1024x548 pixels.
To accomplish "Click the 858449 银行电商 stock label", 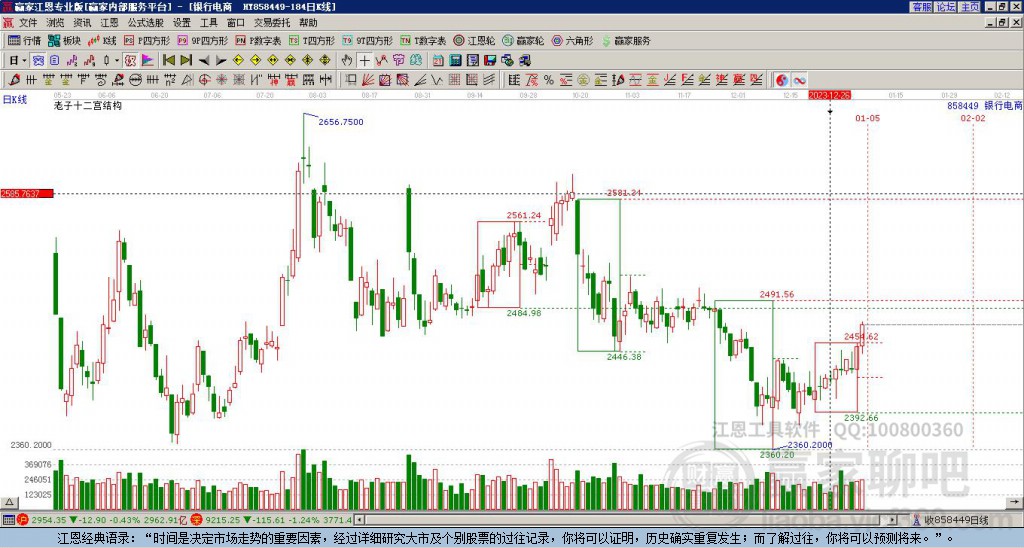I will pos(984,105).
